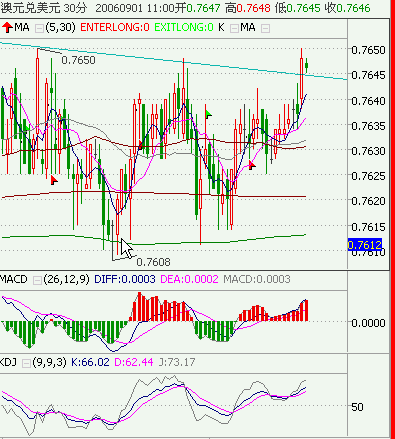Click the highlighted 0.7612 price tag on axis
The image size is (395, 439).
tap(365, 245)
